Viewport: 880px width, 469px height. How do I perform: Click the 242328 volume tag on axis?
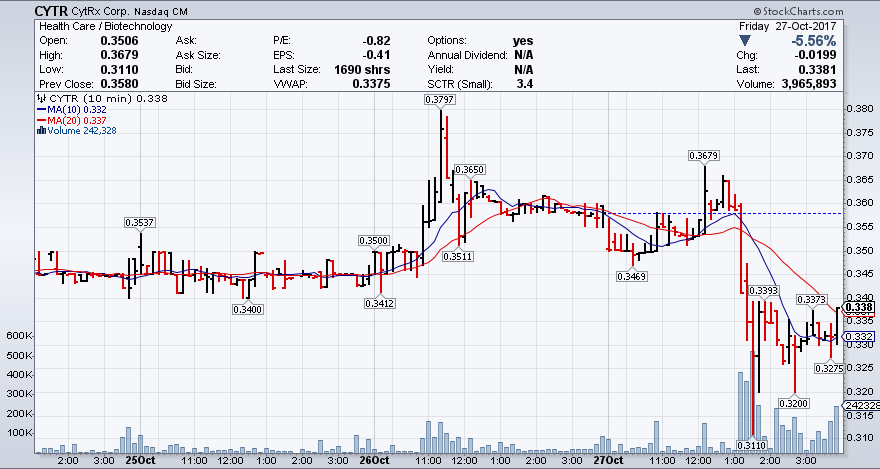[860, 405]
